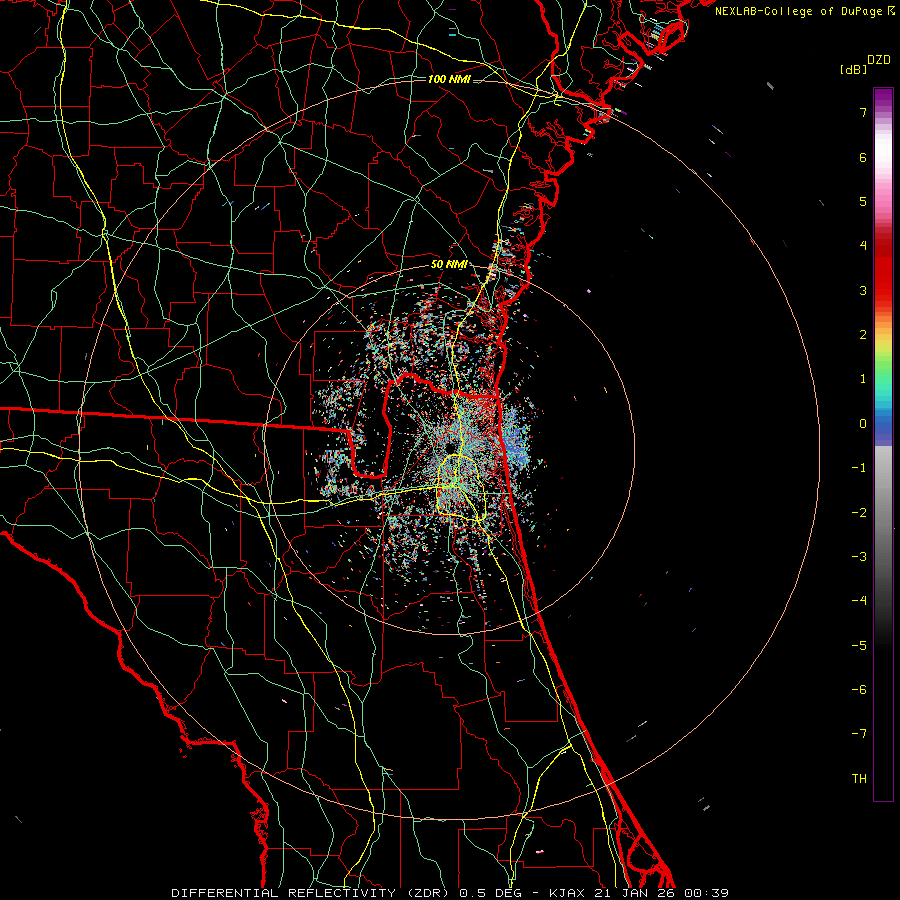Click the 50 NMI range ring label
The image size is (900, 900).
pos(449,265)
